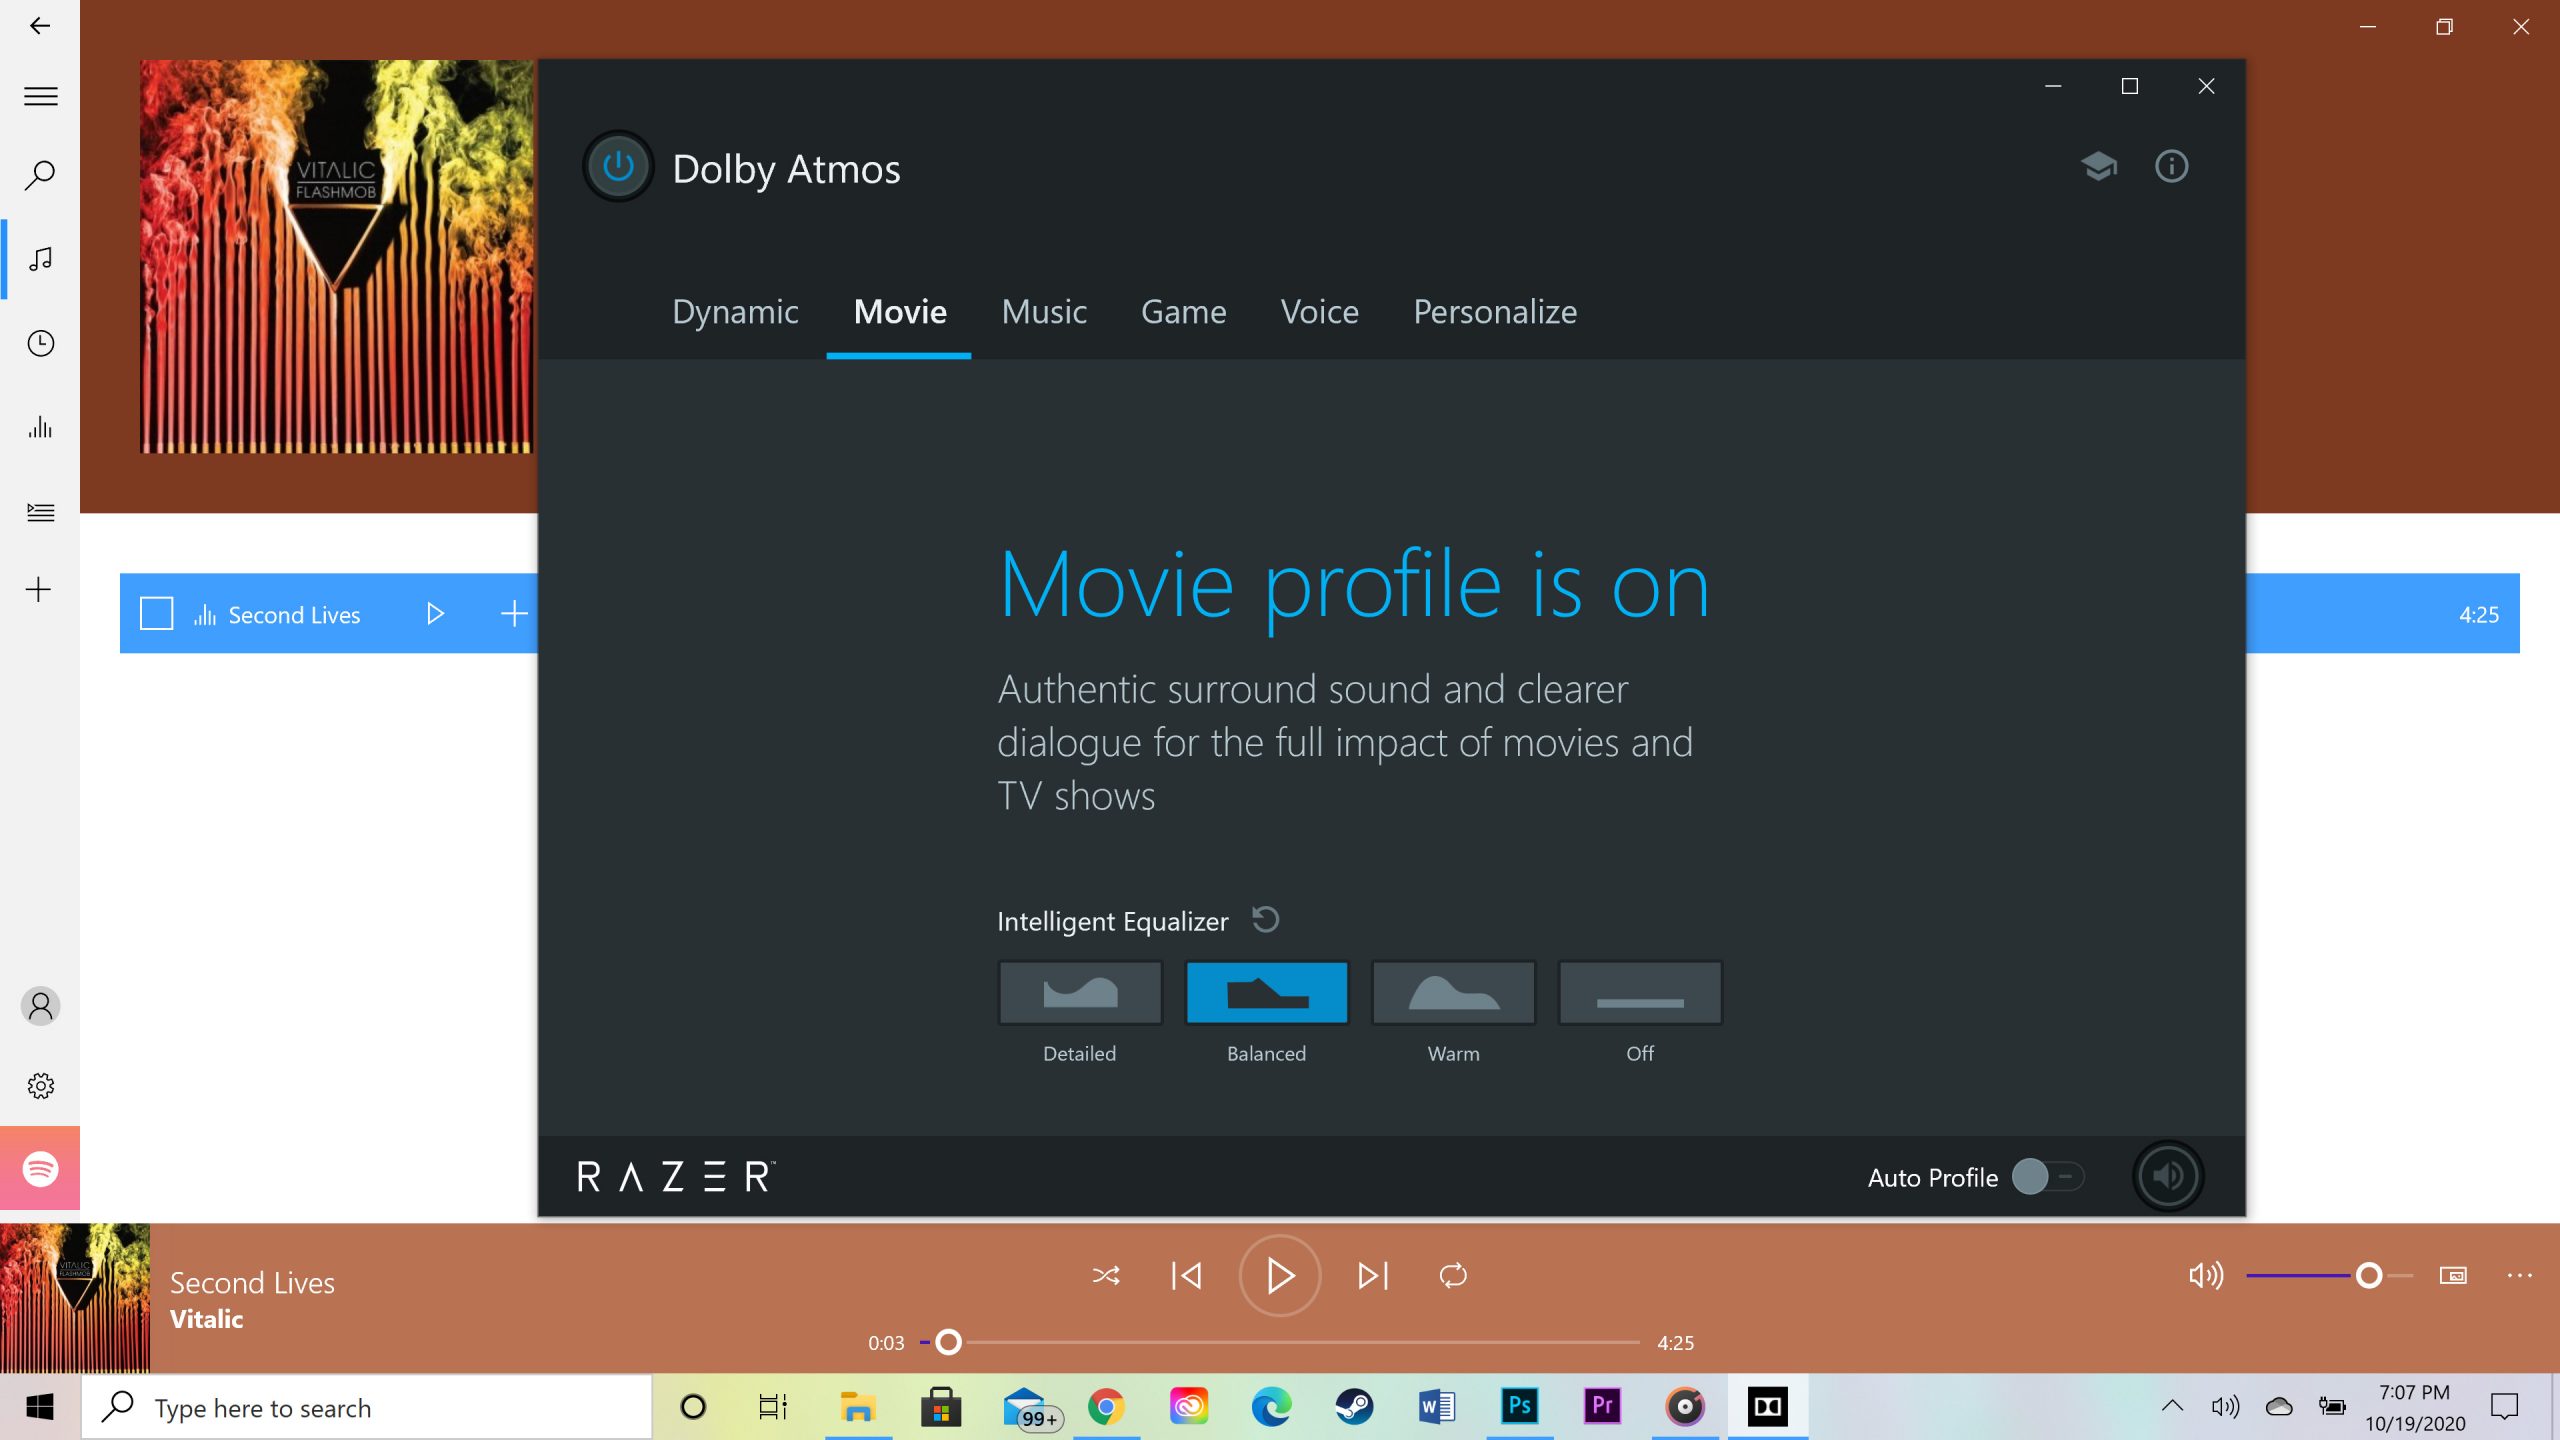The width and height of the screenshot is (2560, 1440).
Task: Open Dolby app from taskbar
Action: pos(1767,1407)
